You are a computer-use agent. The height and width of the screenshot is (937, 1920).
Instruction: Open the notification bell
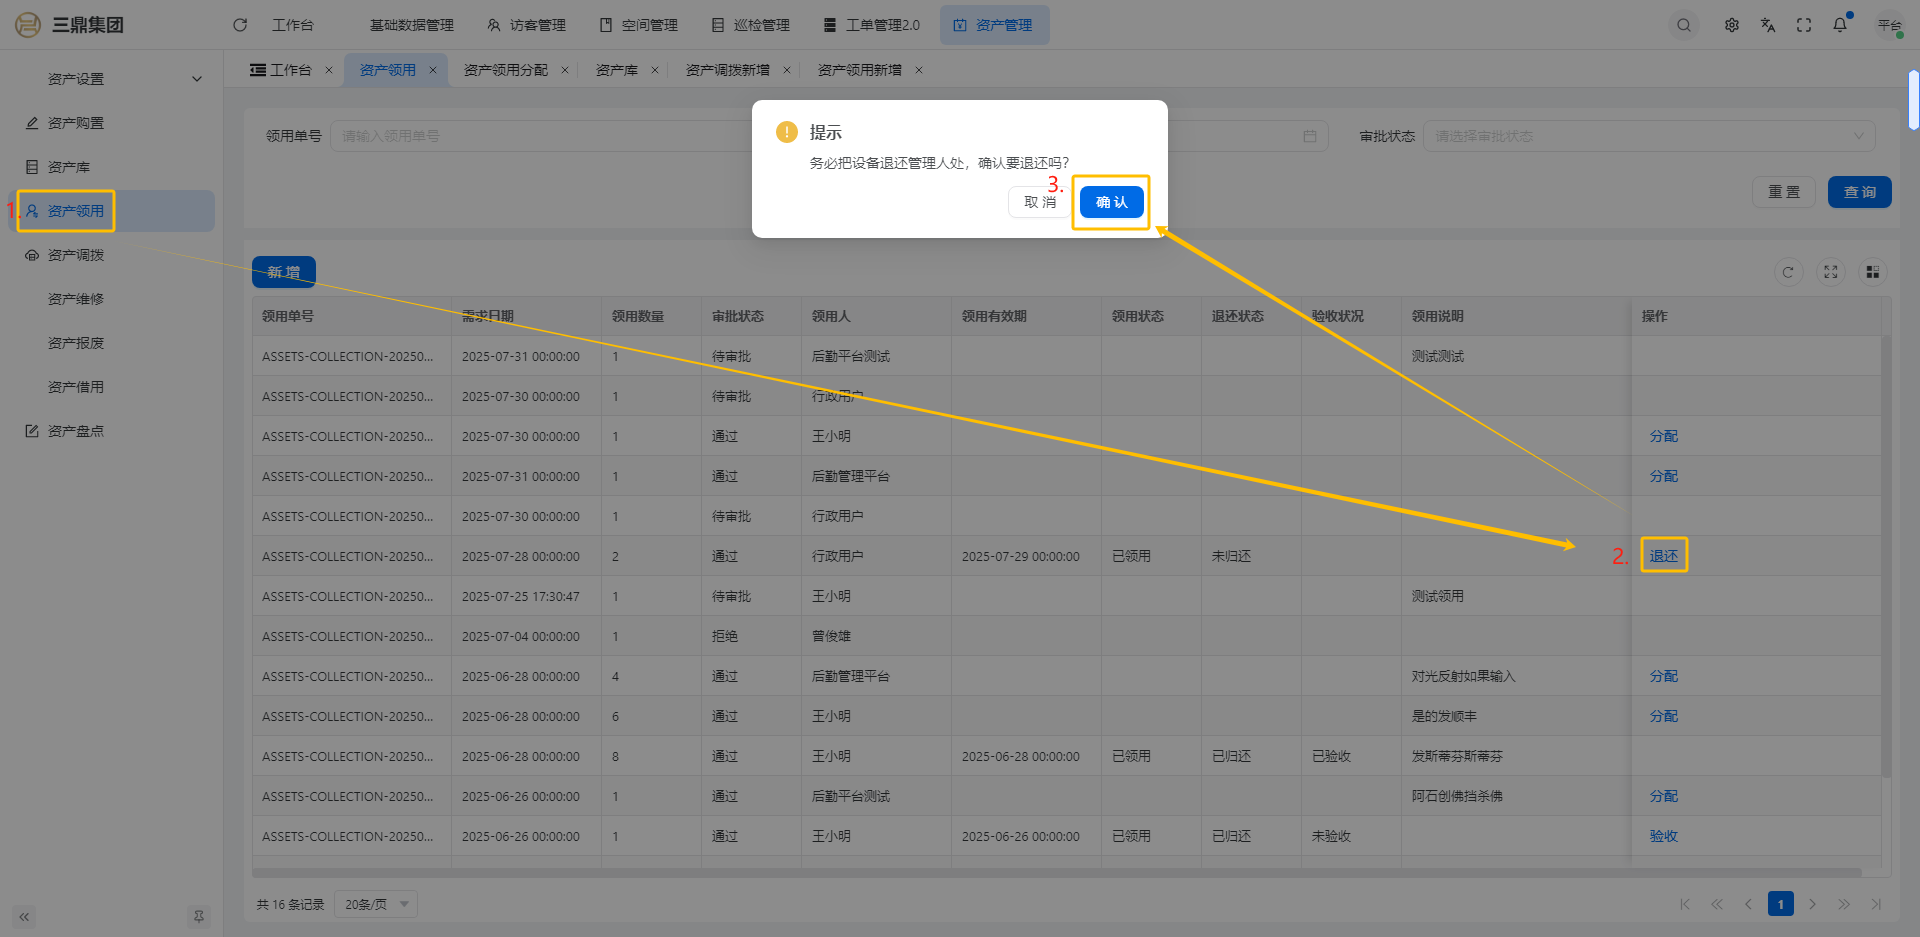click(x=1840, y=25)
